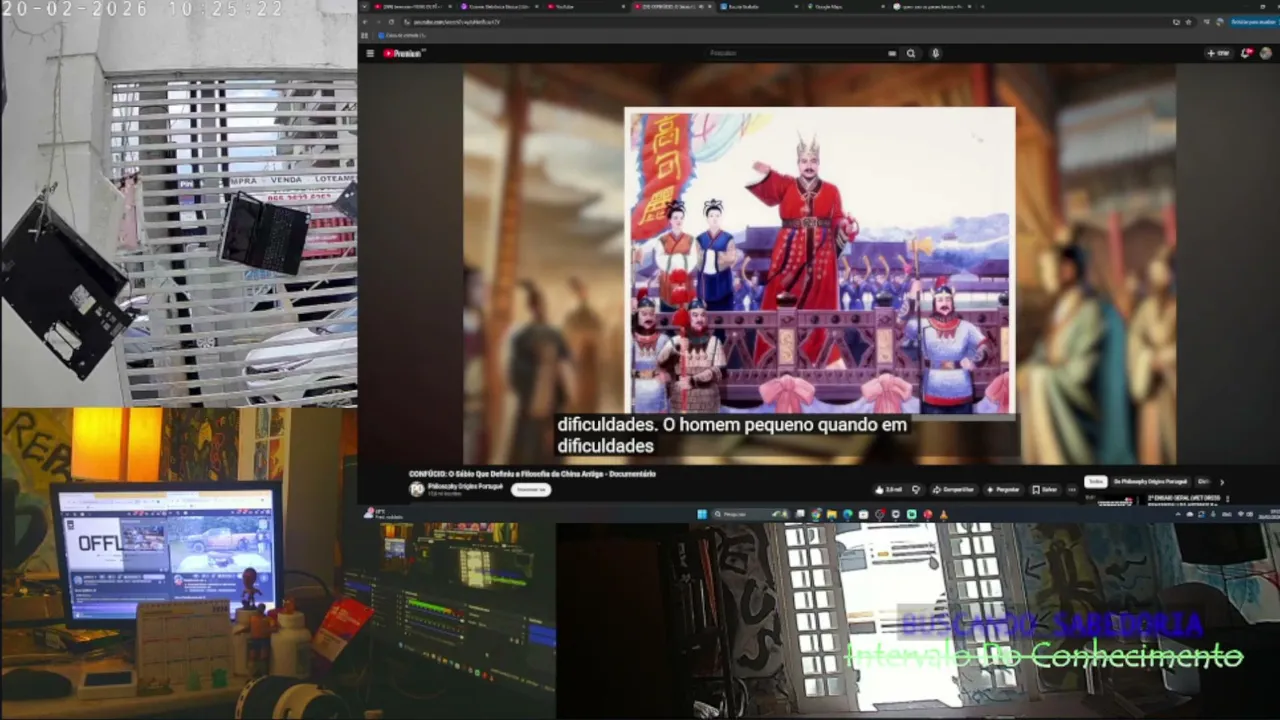Viewport: 1280px width, 720px height.
Task: Expand hidden system tray icons chevron
Action: tap(1178, 515)
